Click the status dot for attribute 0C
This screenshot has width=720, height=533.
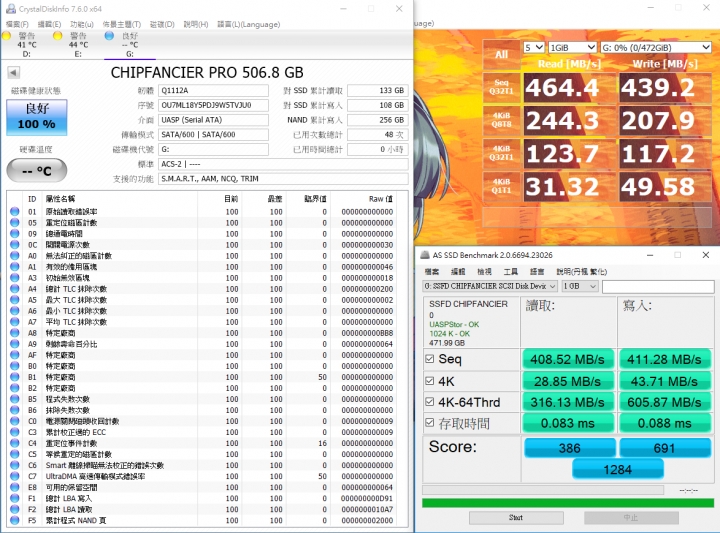click(x=15, y=245)
